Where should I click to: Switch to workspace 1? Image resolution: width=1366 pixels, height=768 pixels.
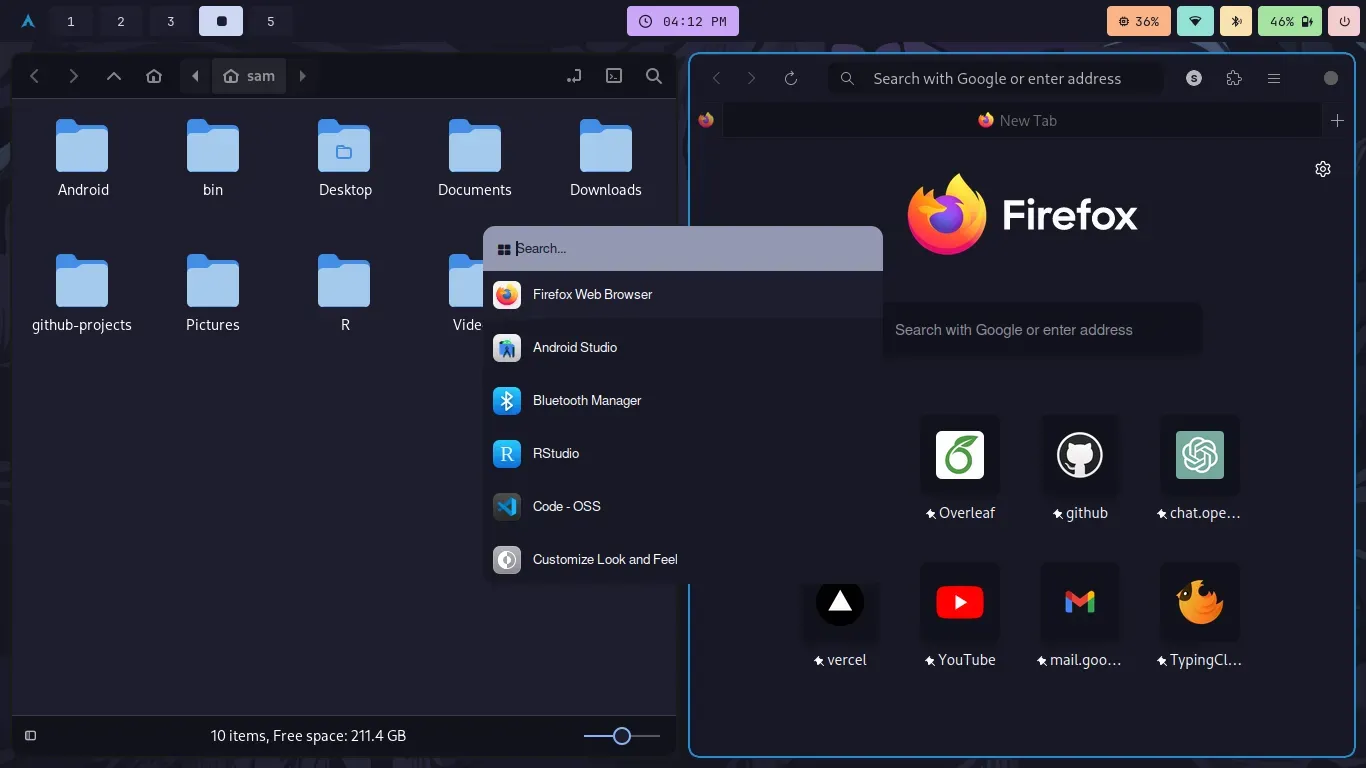[x=71, y=21]
